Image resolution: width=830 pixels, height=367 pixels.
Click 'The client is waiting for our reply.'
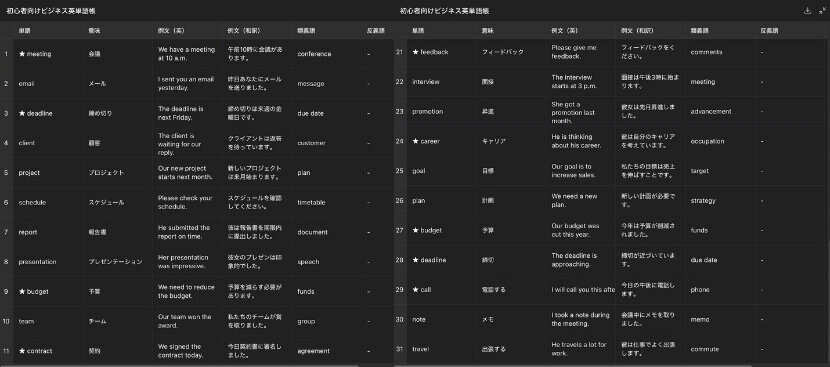coord(179,144)
